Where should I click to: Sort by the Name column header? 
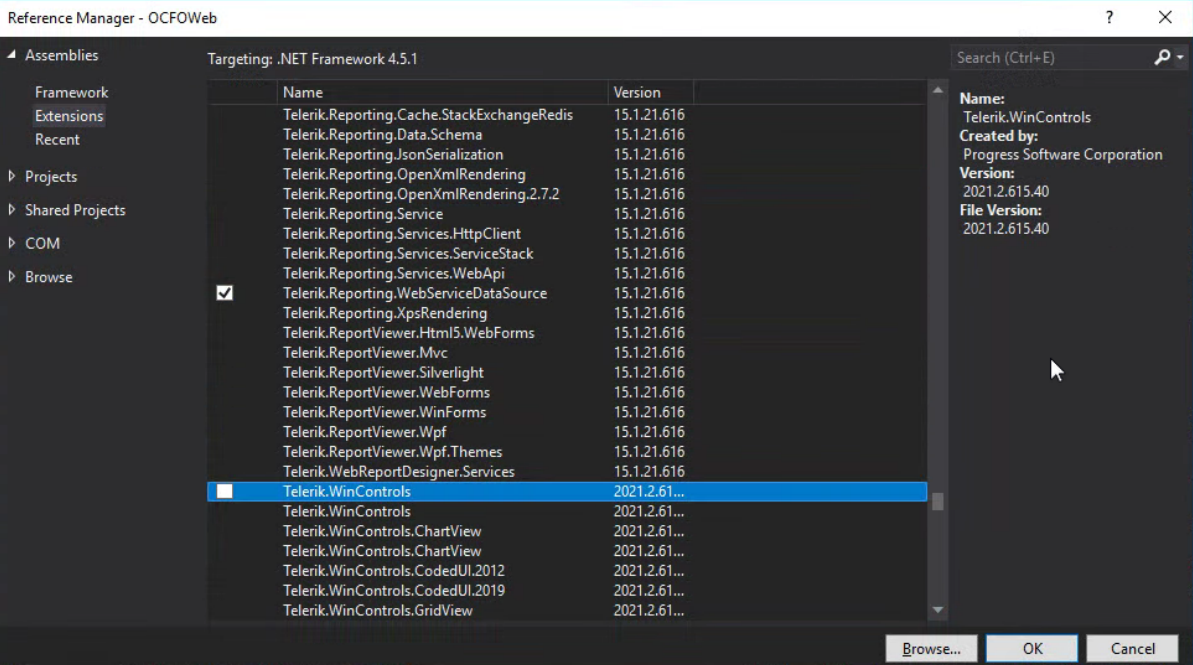coord(442,92)
